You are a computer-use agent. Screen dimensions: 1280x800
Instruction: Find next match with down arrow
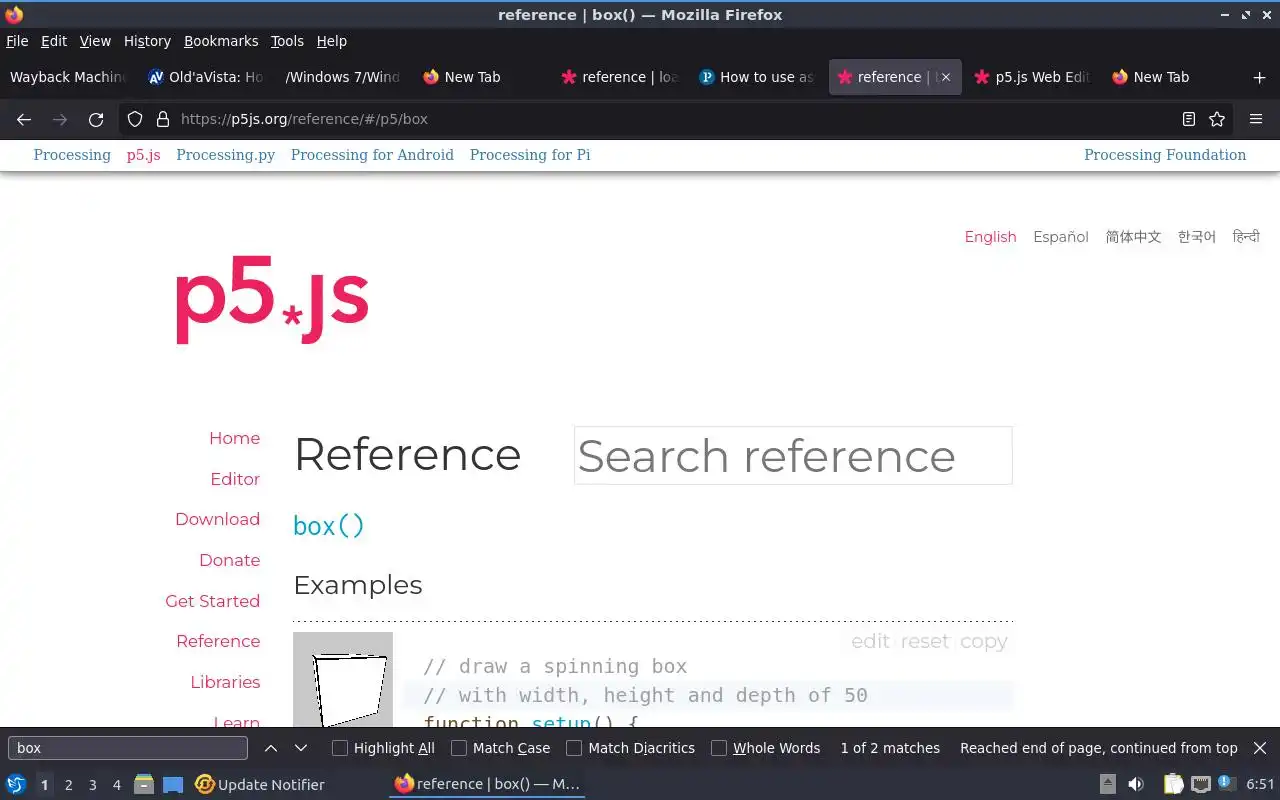tap(300, 748)
